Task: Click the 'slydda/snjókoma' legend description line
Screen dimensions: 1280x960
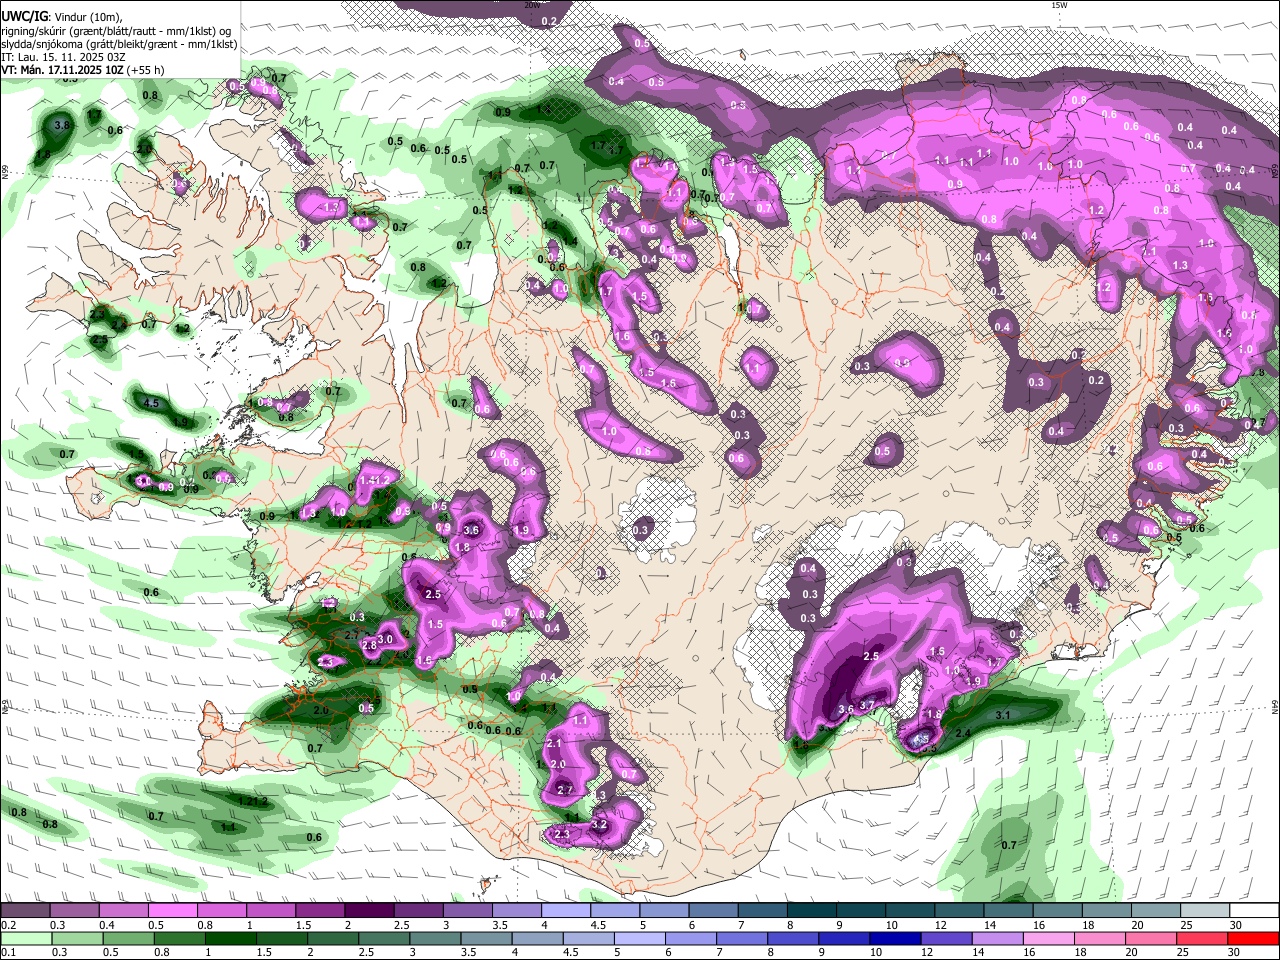Action: [119, 44]
